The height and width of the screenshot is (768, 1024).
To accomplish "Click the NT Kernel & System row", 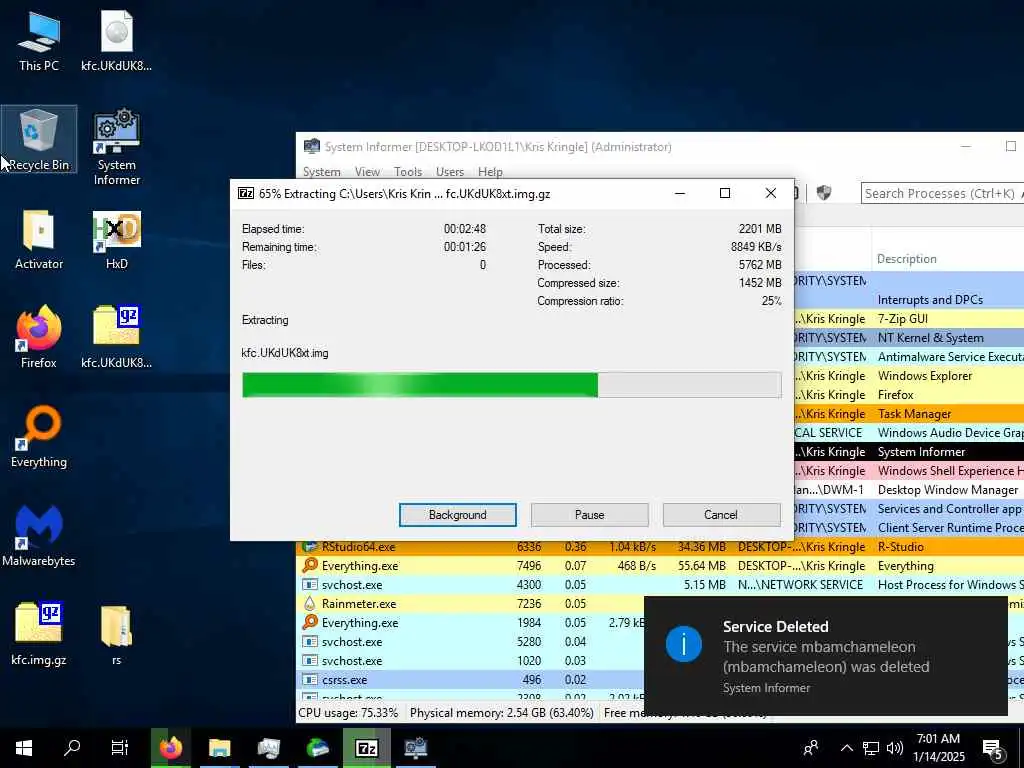I will (908, 338).
